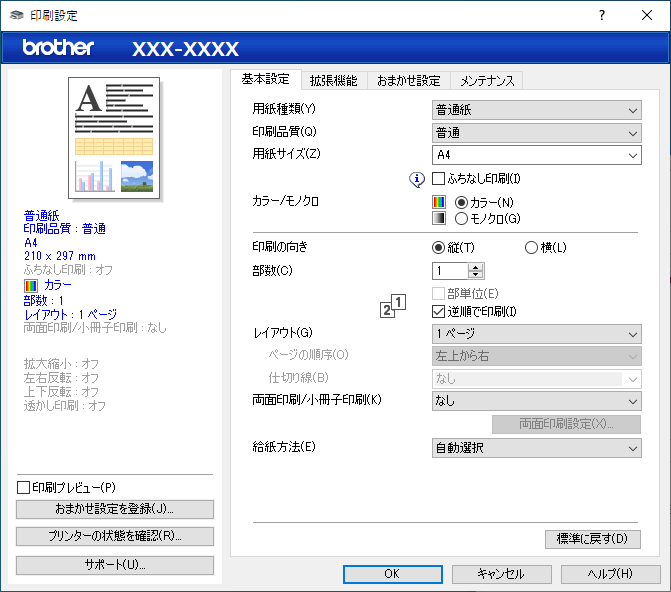
Task: Enable 印刷プレビュー checkbox
Action: pyautogui.click(x=23, y=487)
